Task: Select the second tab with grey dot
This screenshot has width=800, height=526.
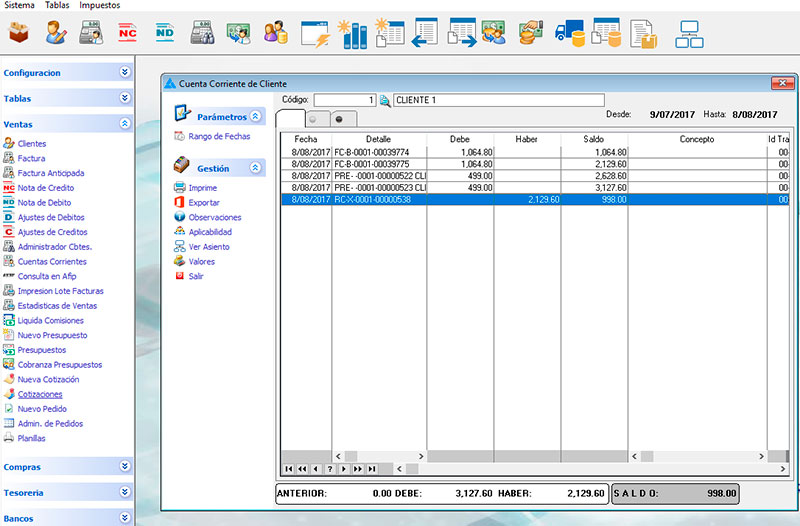Action: pyautogui.click(x=314, y=119)
